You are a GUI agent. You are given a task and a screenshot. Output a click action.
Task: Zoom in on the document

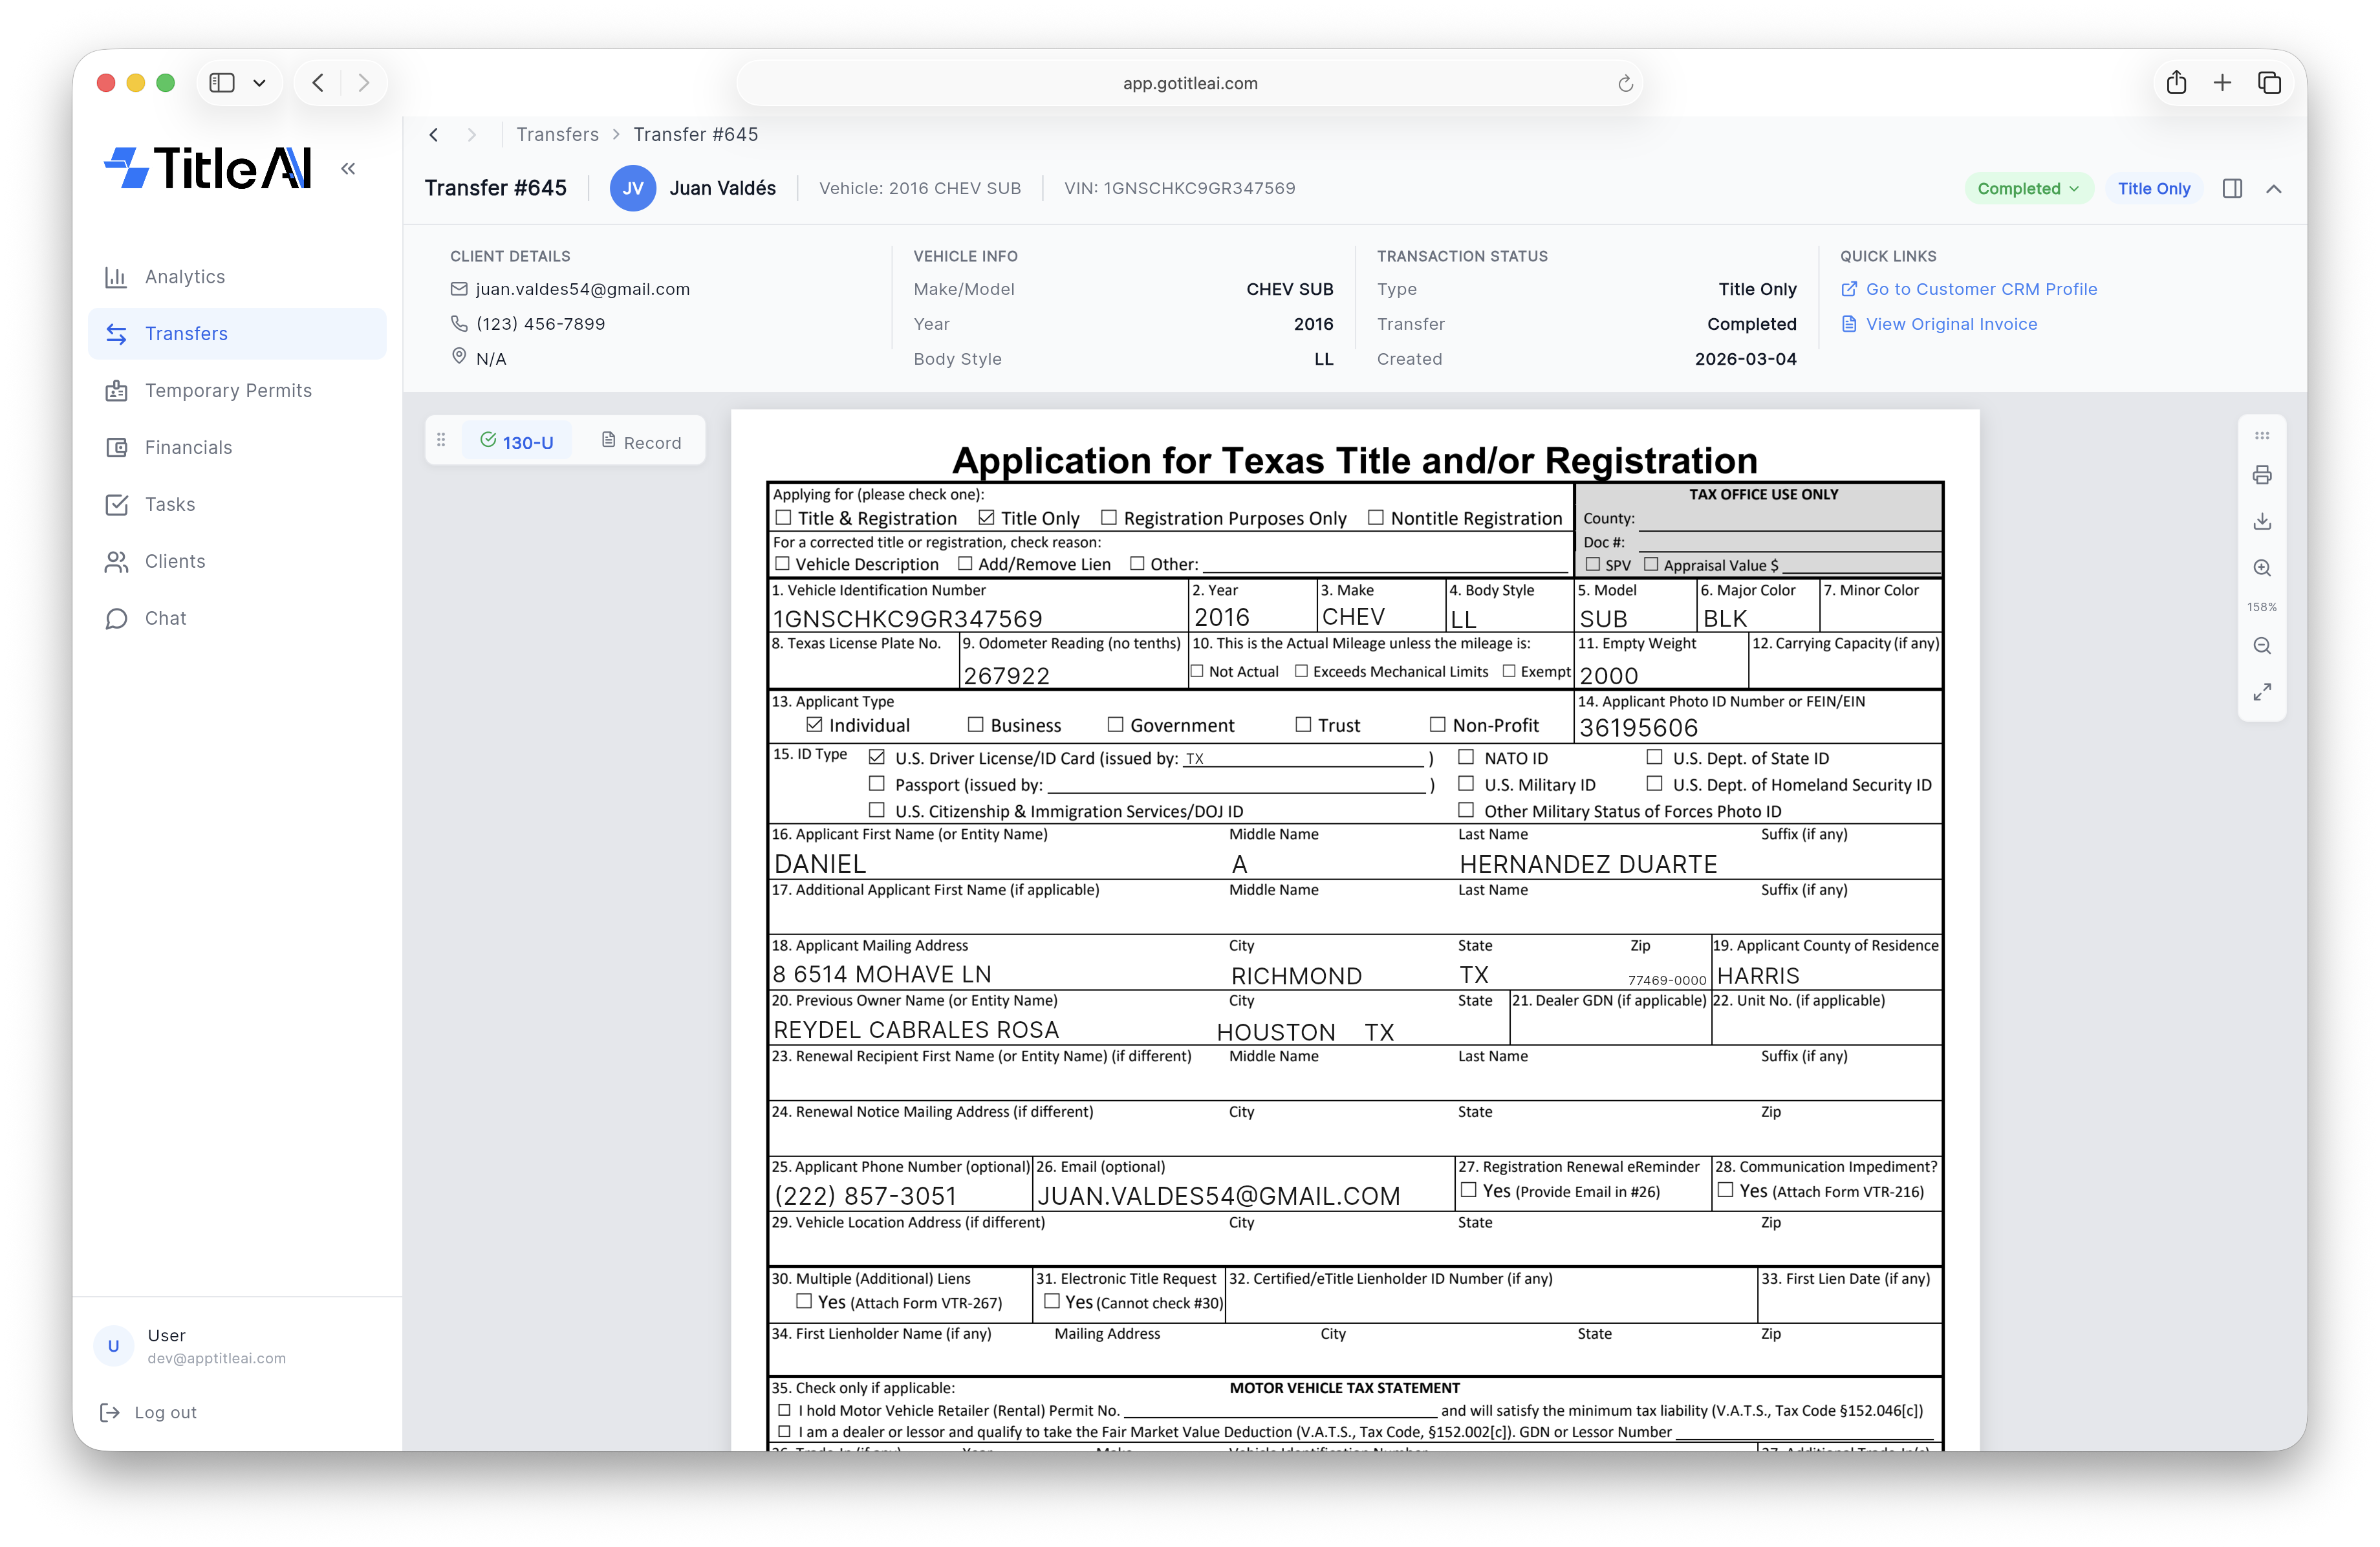click(x=2262, y=568)
